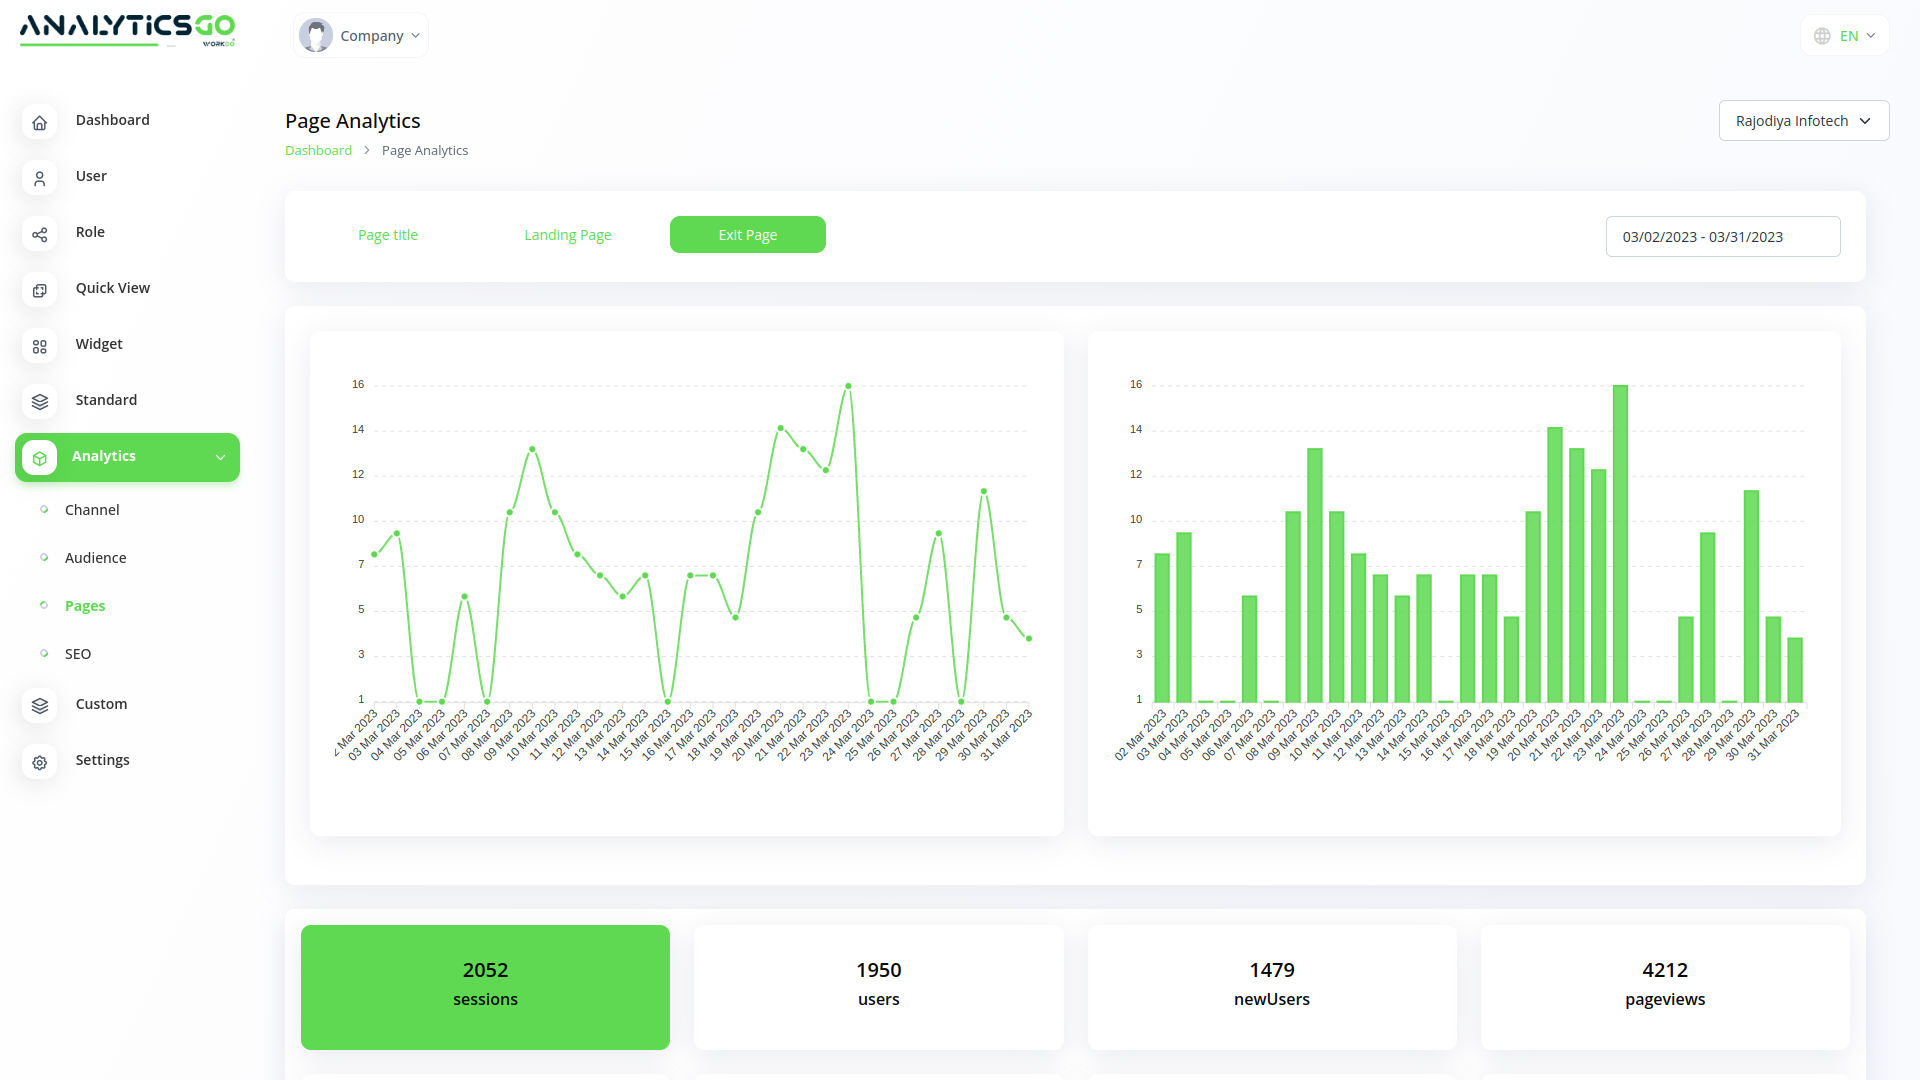Click the Widget grid icon
Viewport: 1920px width, 1080px height.
click(39, 346)
